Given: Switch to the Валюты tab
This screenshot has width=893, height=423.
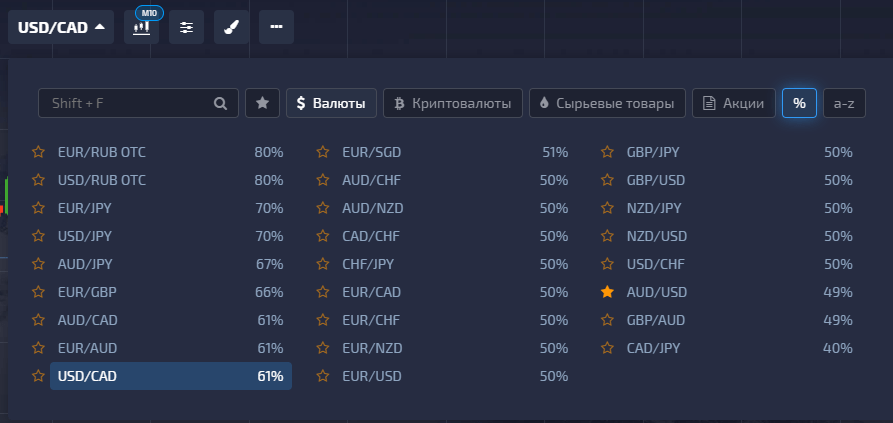Looking at the screenshot, I should tap(331, 103).
